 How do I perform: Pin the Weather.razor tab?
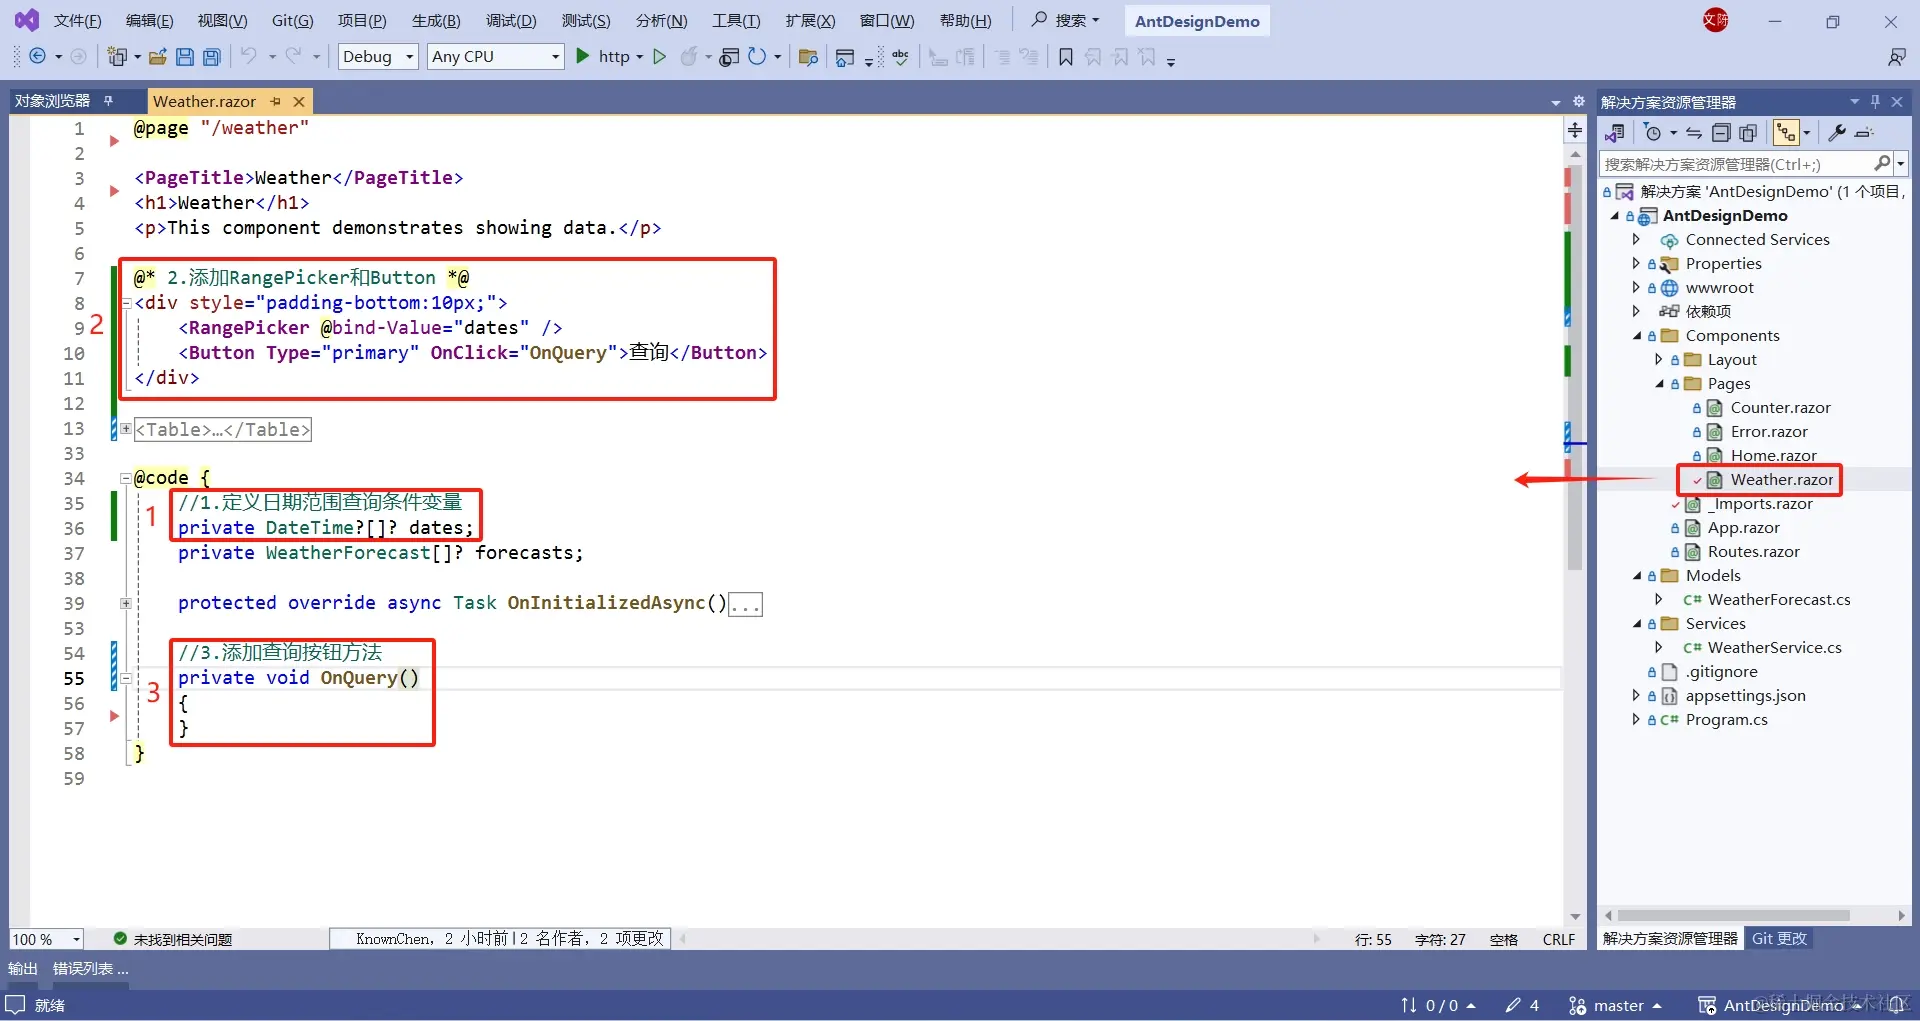coord(276,101)
